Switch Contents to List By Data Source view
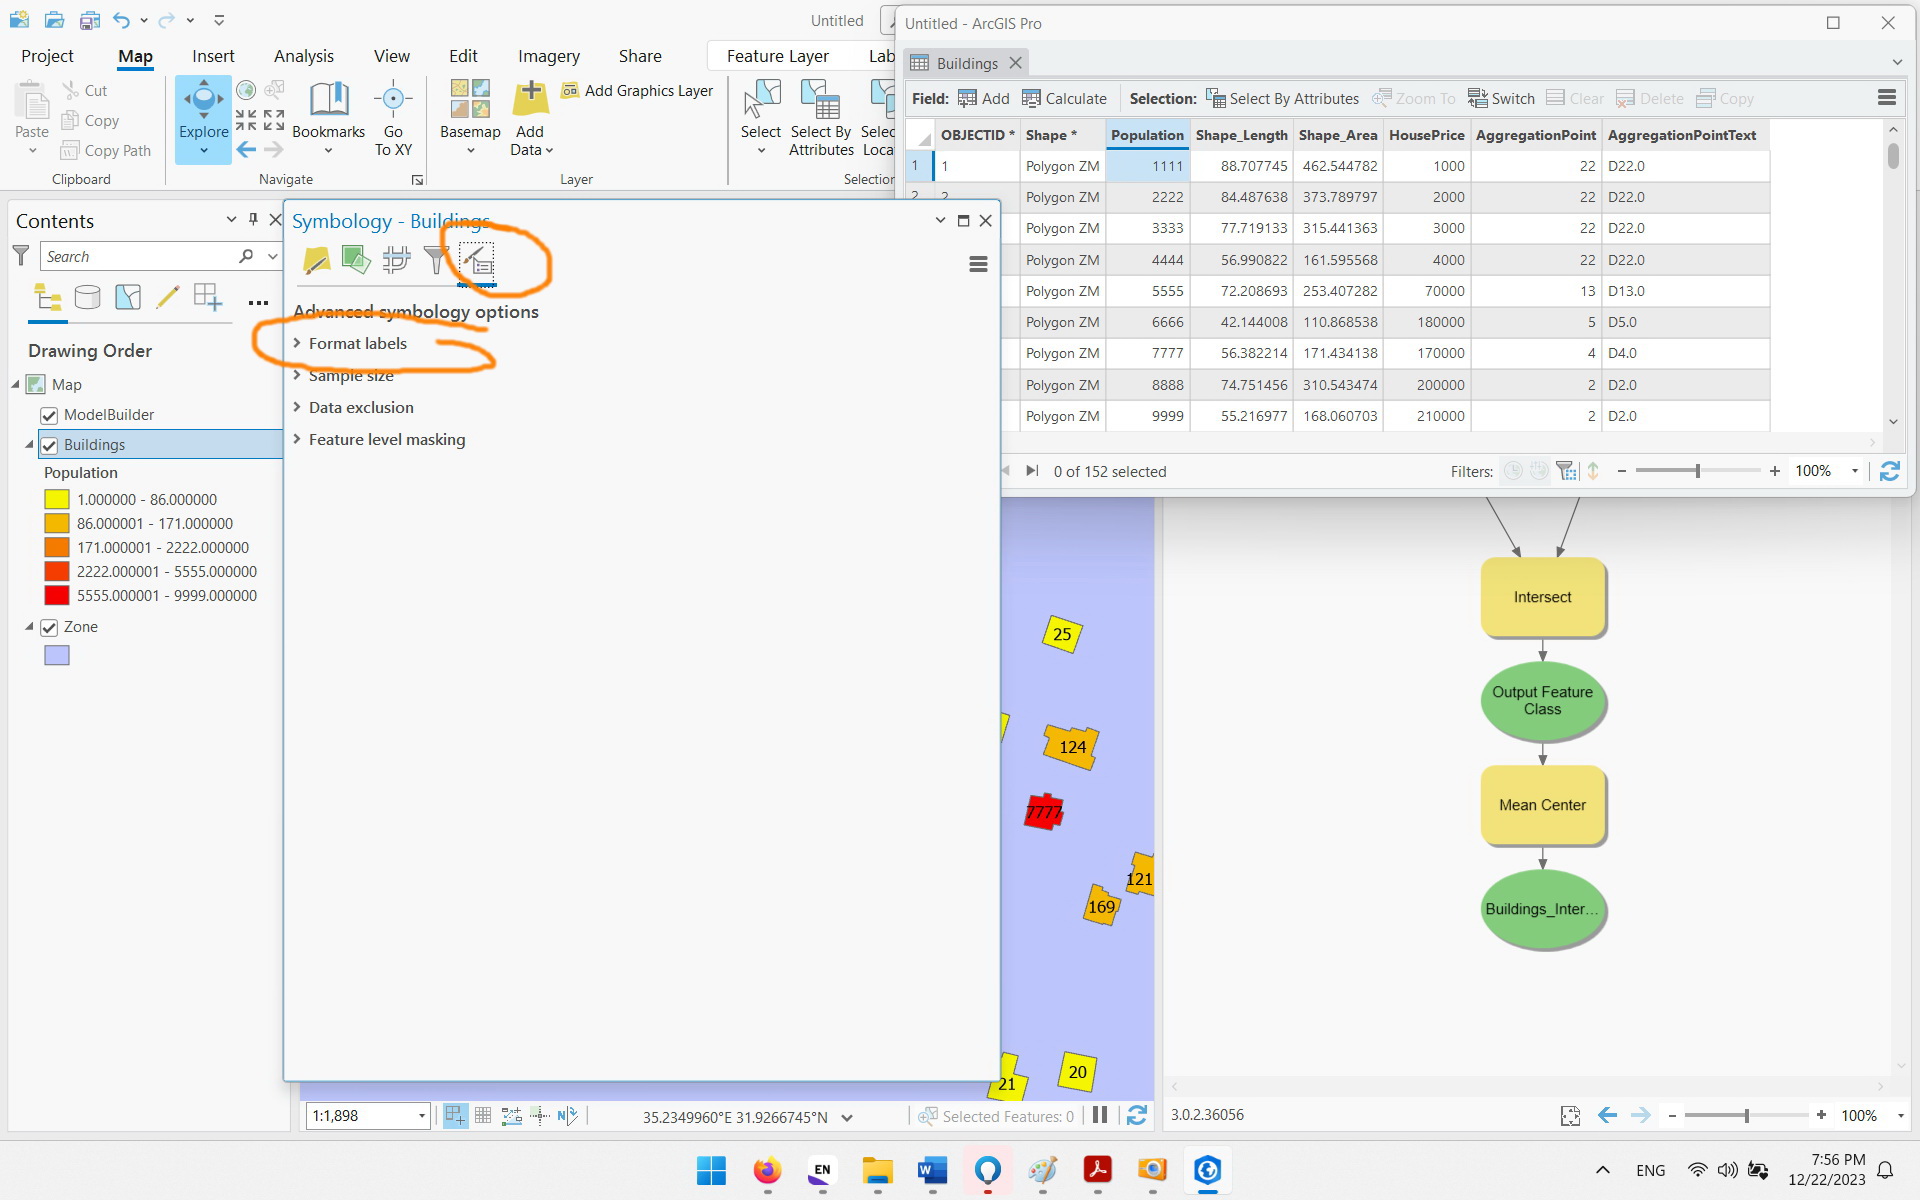 point(88,297)
